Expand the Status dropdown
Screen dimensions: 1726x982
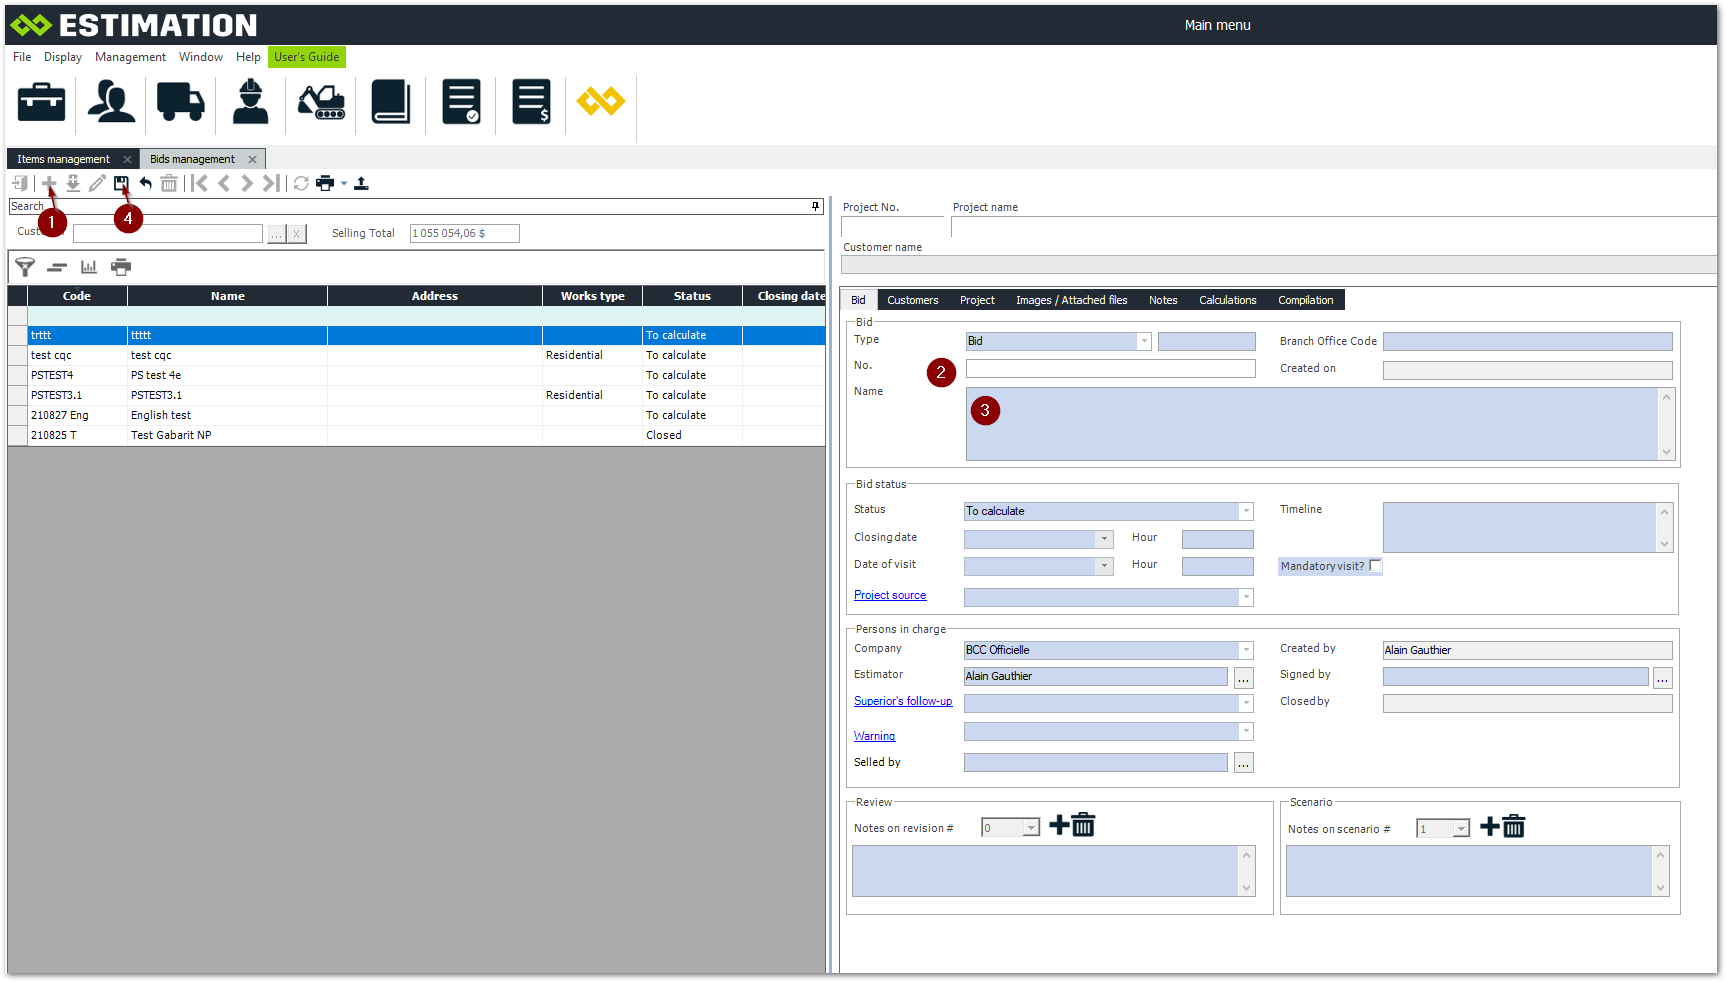coord(1246,511)
